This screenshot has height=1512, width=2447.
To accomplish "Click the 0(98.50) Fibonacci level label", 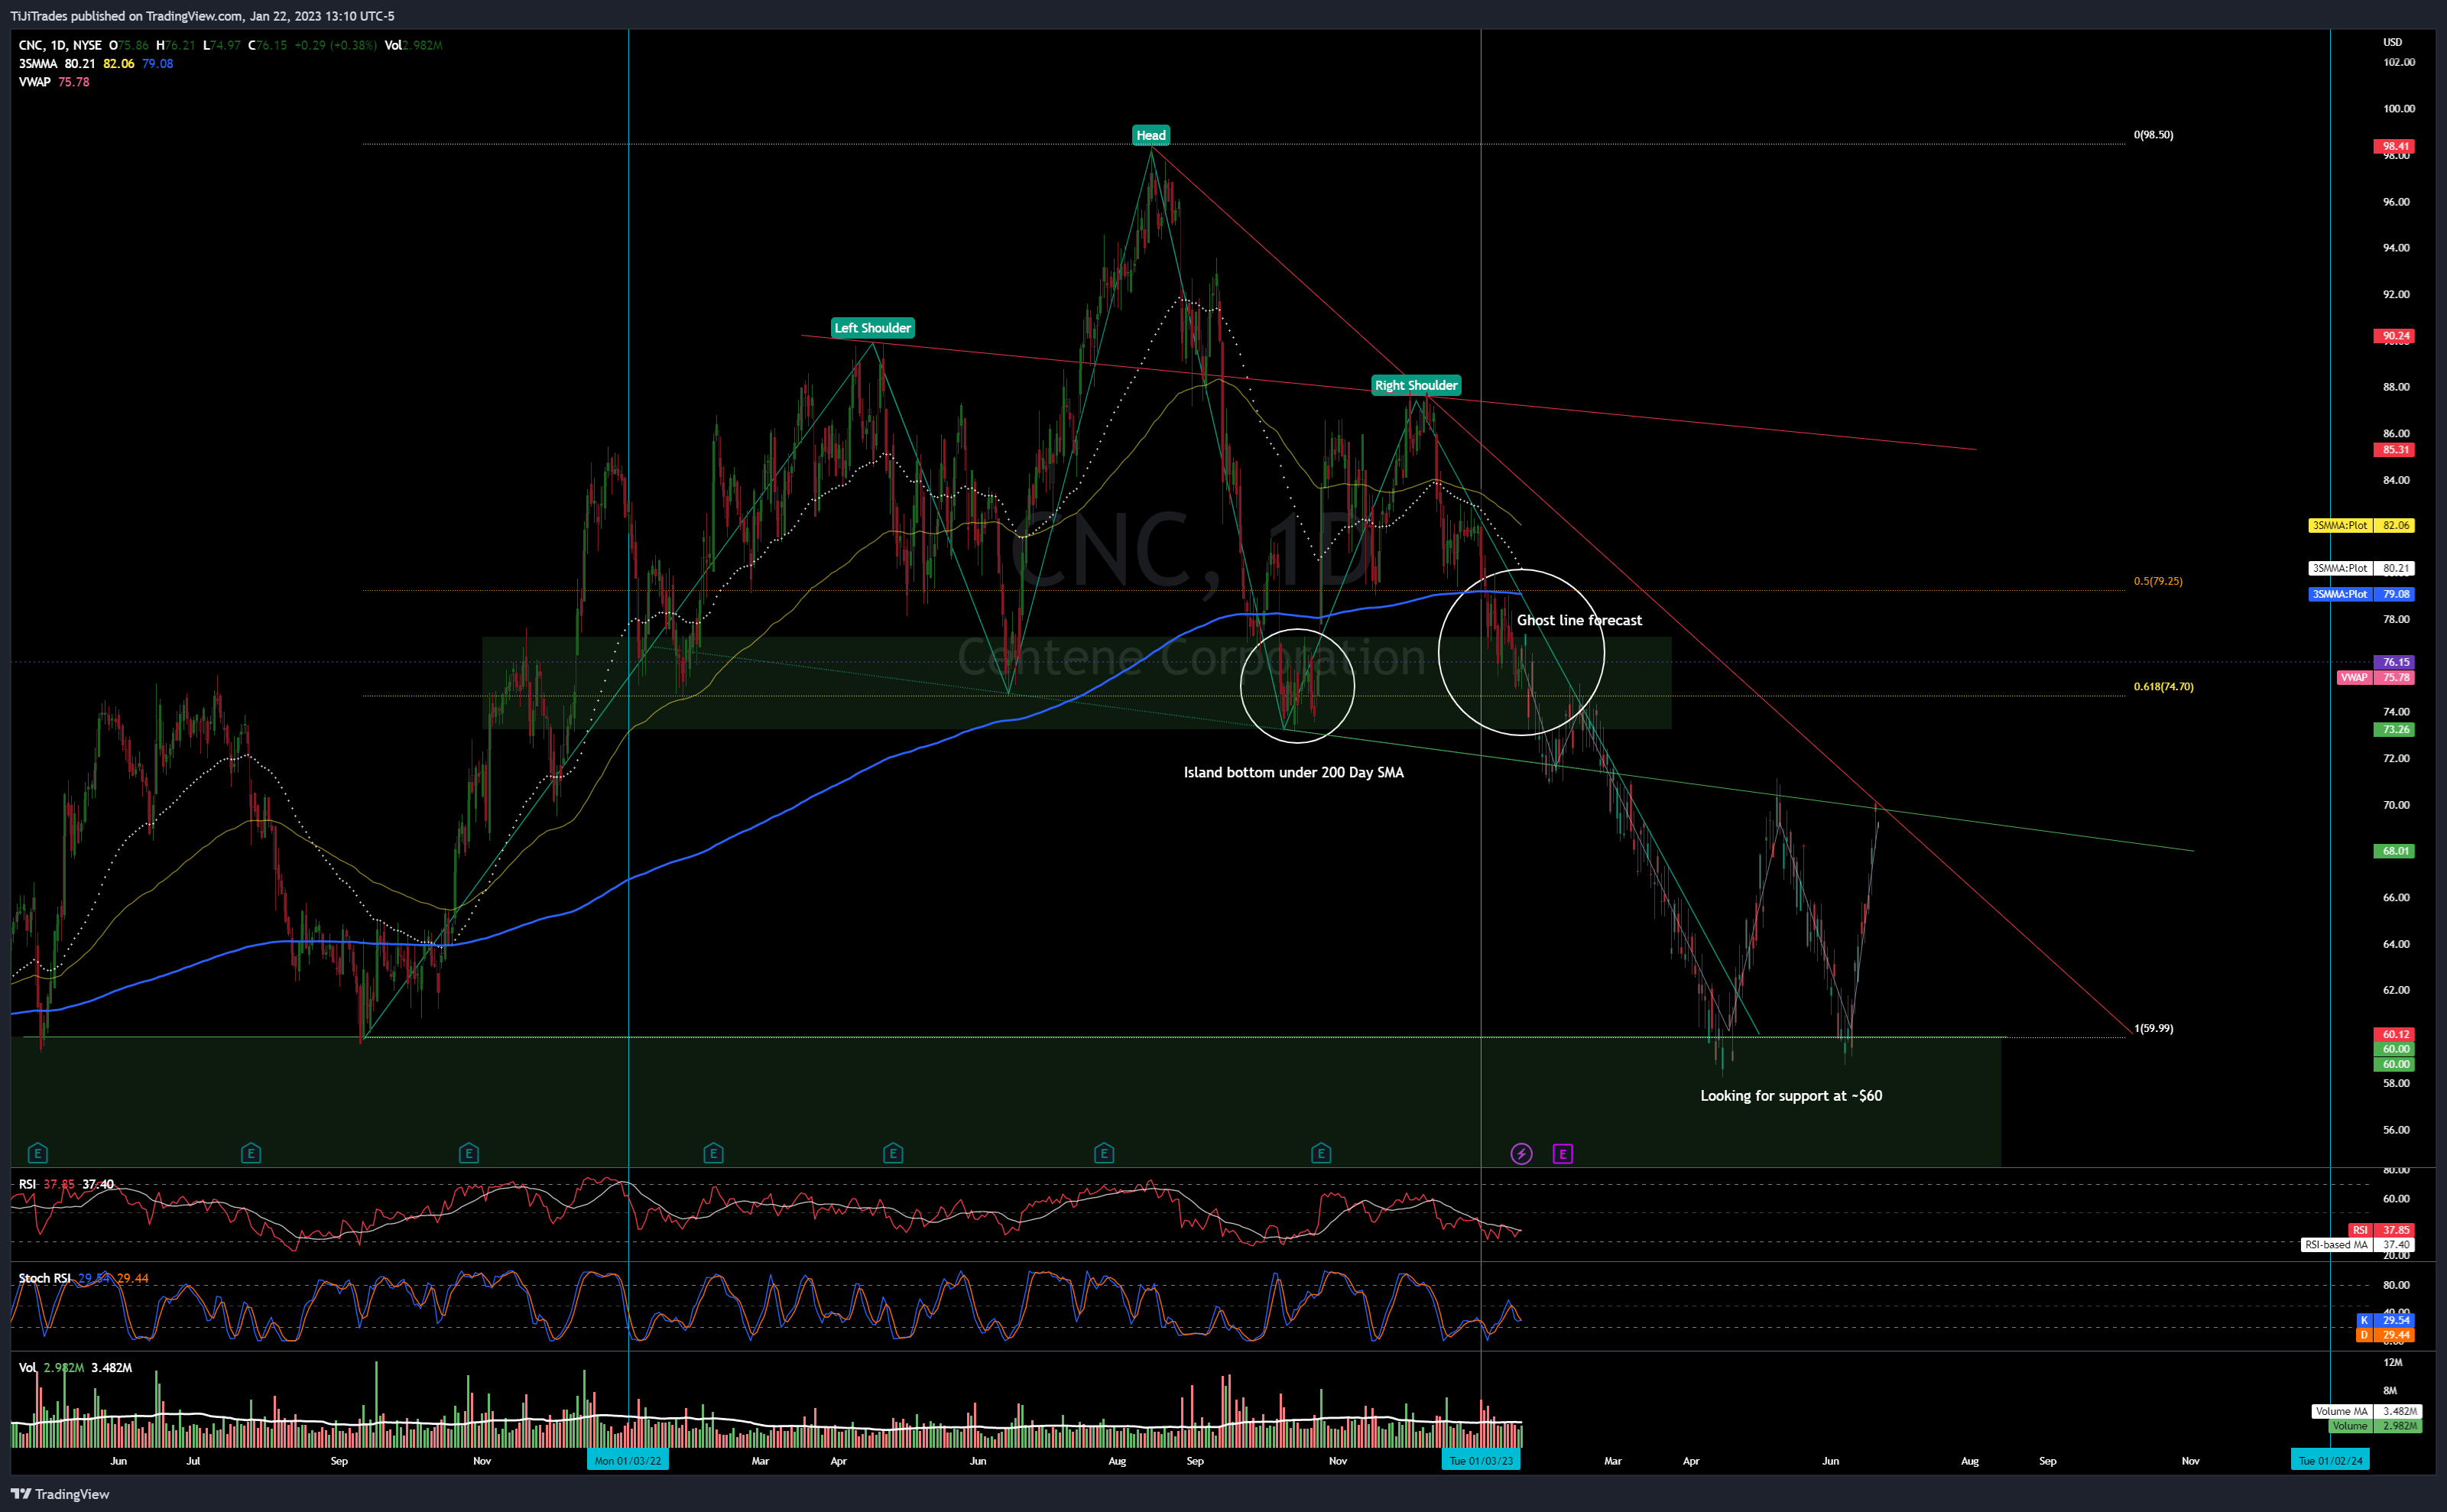I will pyautogui.click(x=2153, y=135).
